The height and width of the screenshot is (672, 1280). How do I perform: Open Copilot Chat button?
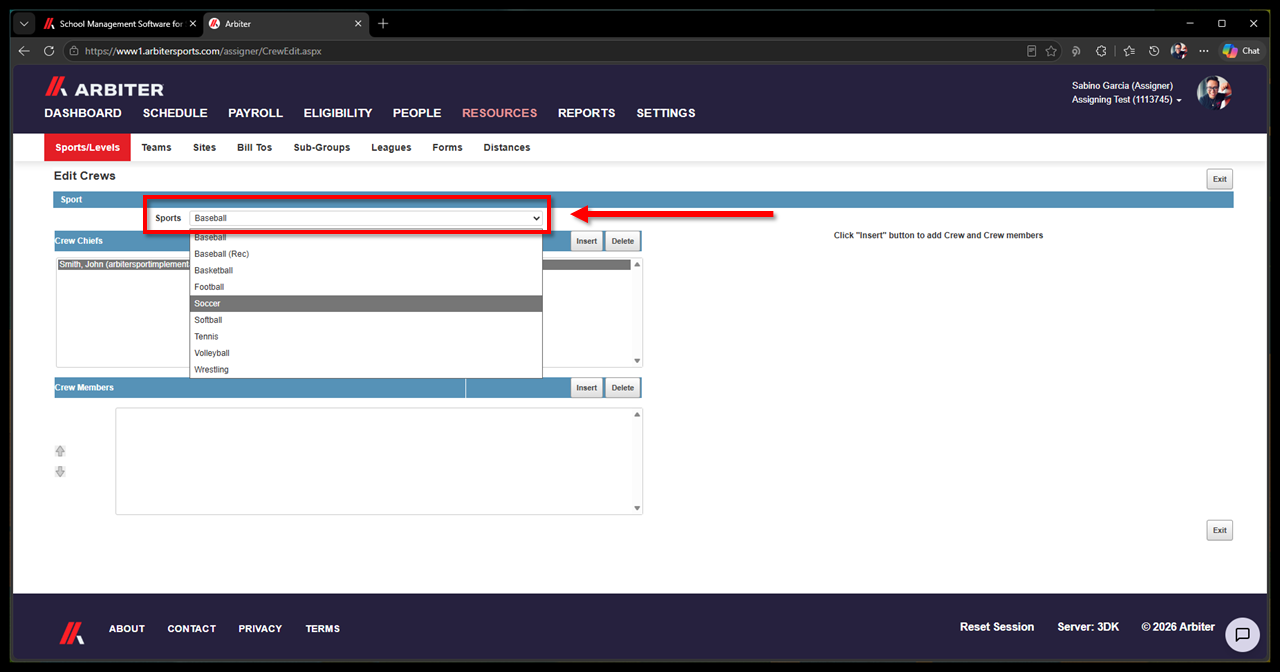[x=1241, y=50]
